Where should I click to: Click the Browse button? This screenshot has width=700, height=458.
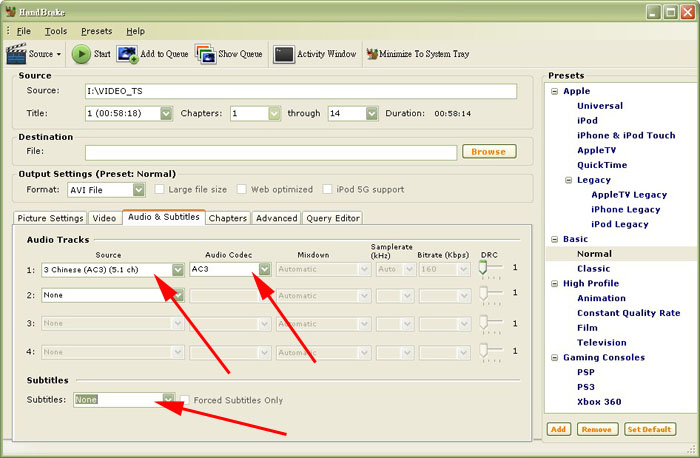[488, 152]
